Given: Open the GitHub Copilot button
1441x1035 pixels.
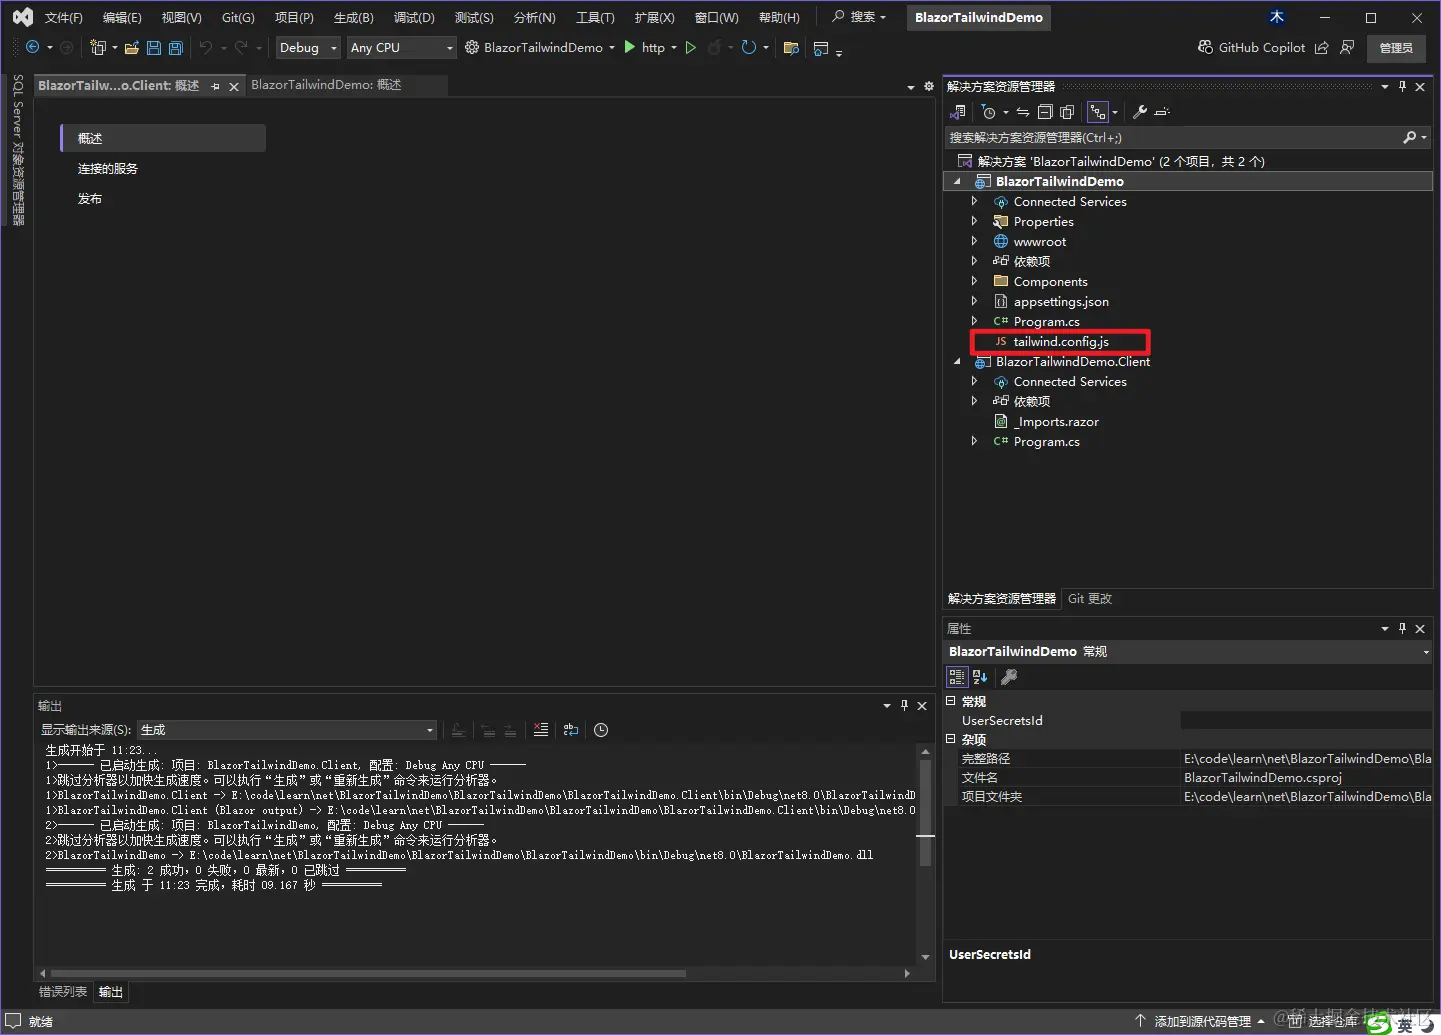Looking at the screenshot, I should click(x=1251, y=47).
